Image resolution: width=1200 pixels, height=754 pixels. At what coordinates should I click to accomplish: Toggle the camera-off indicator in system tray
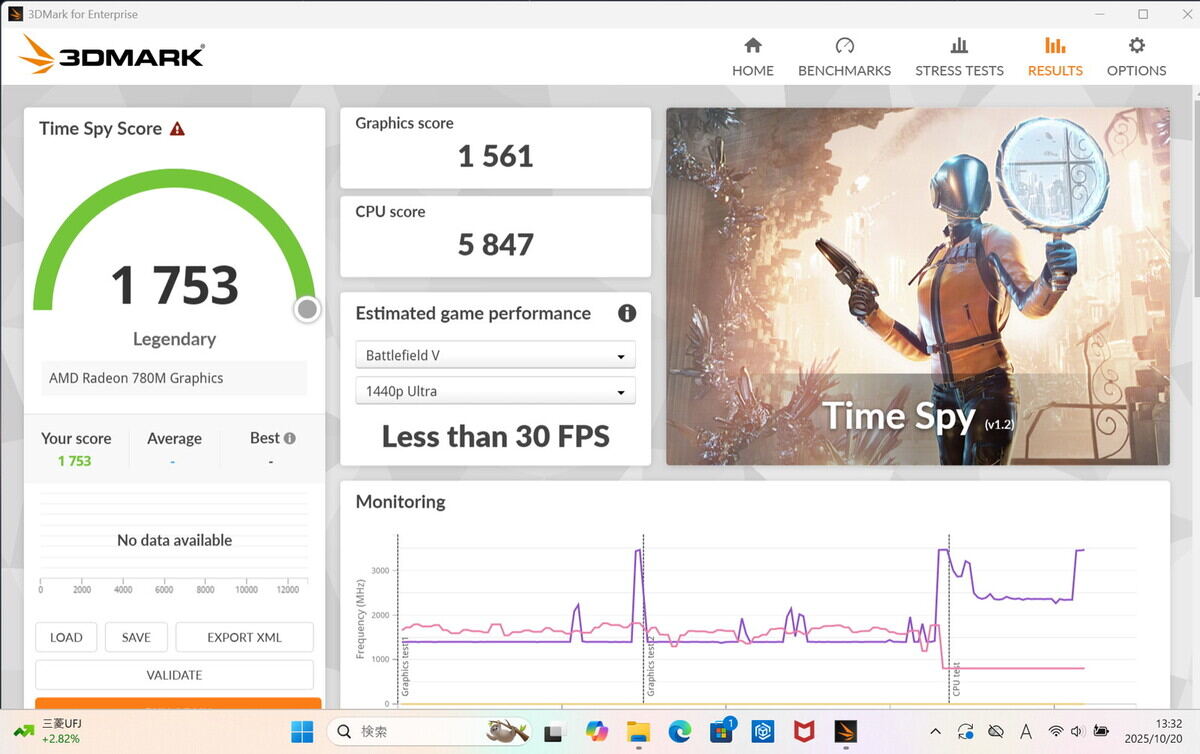[x=996, y=731]
